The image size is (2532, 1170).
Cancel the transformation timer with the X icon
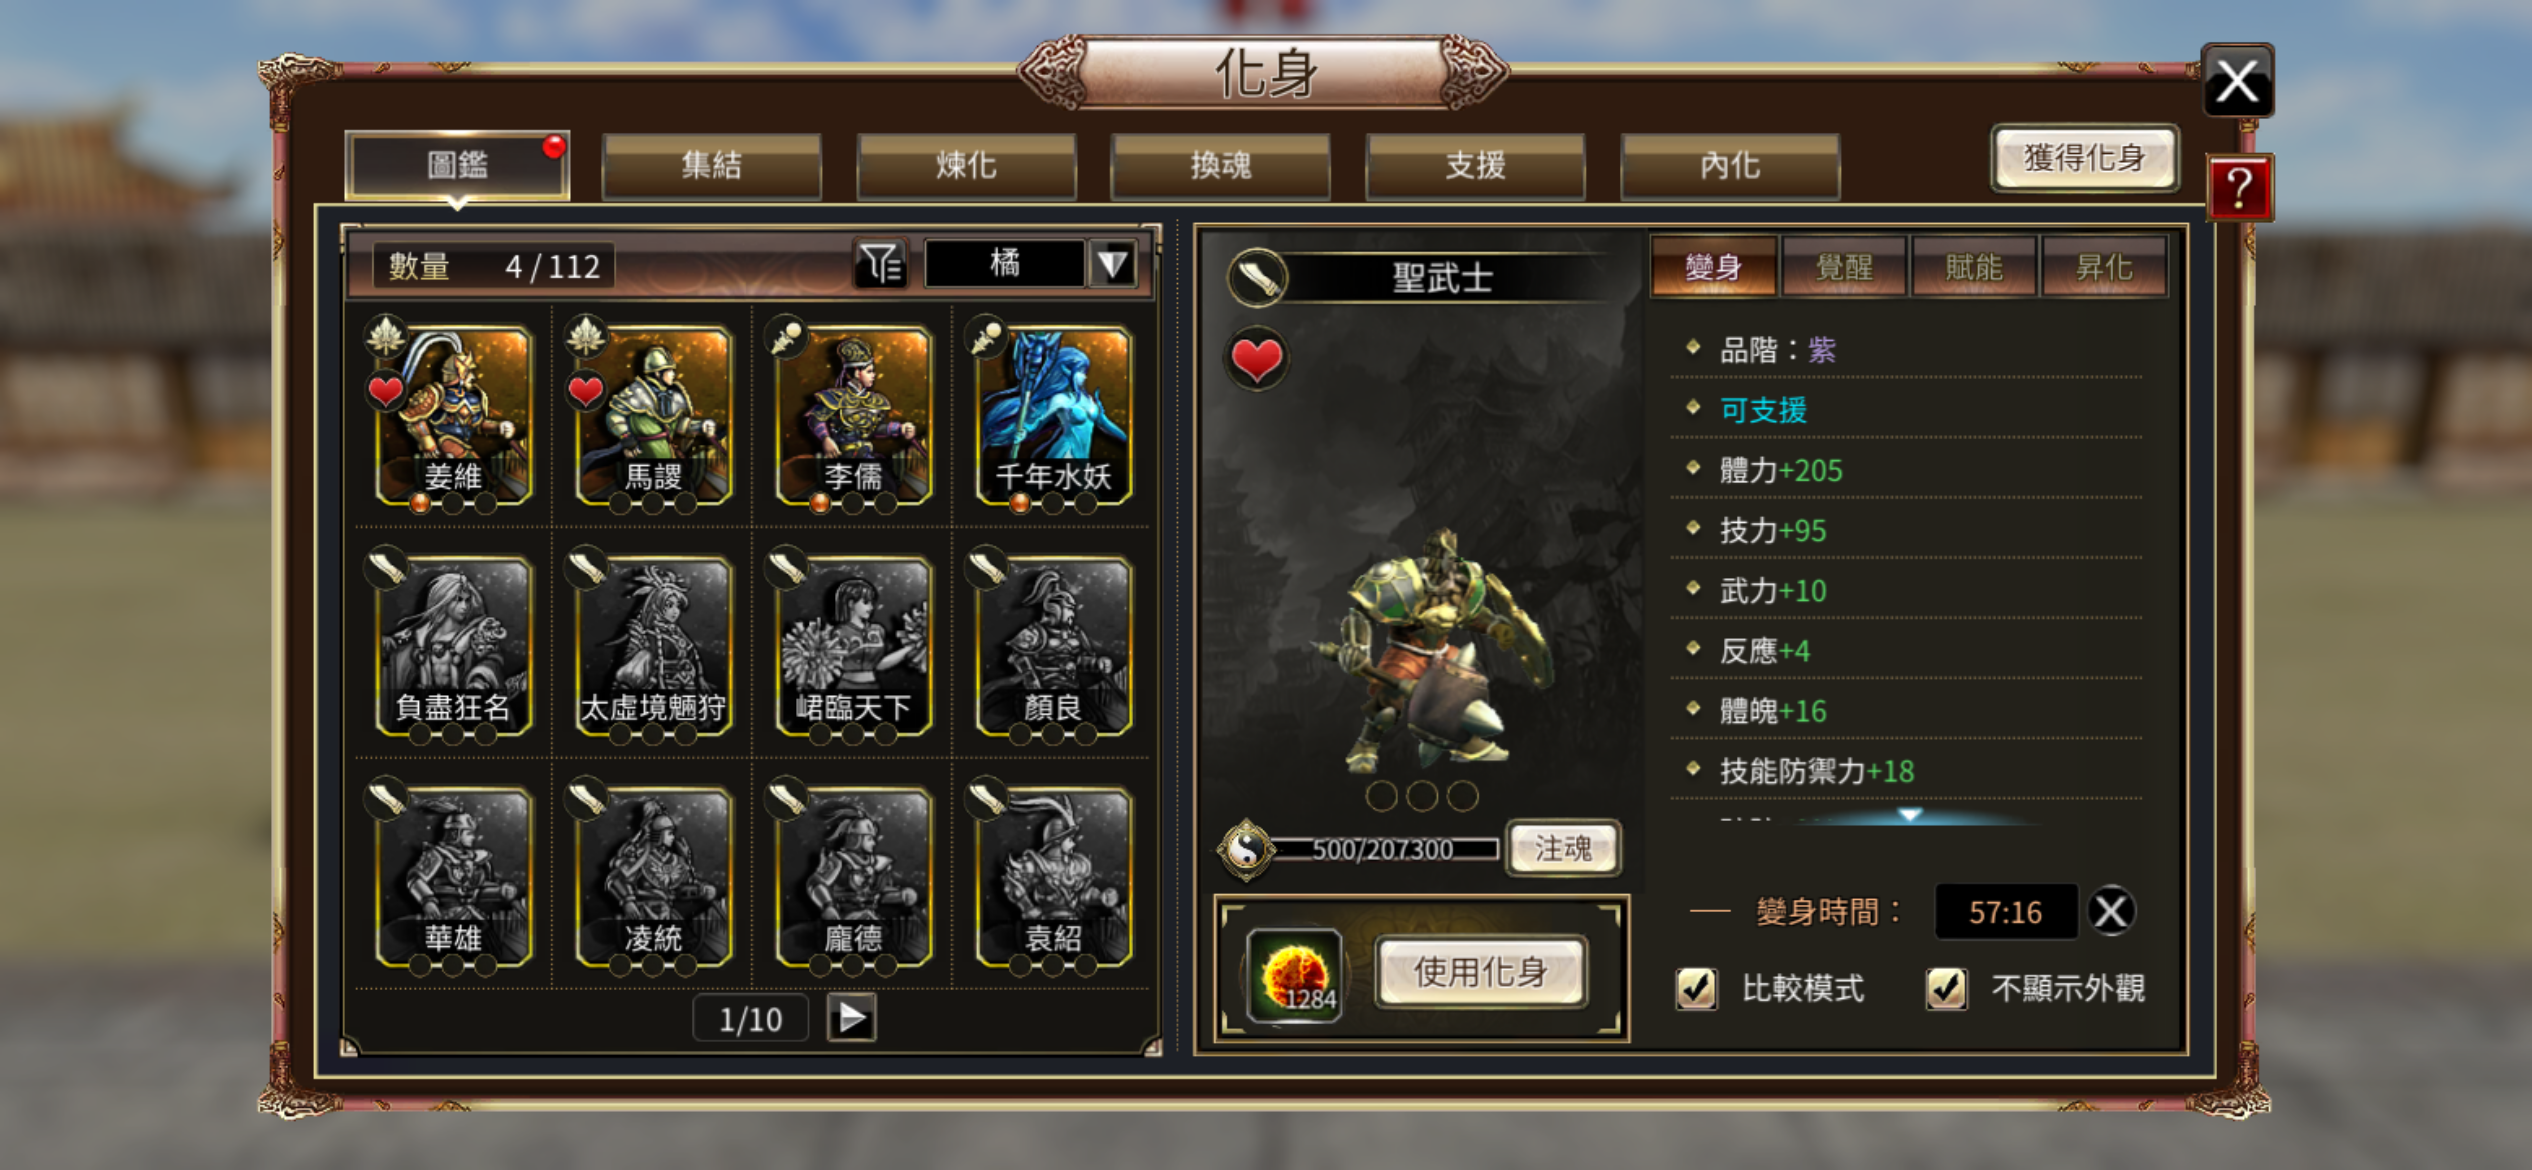tap(2111, 912)
